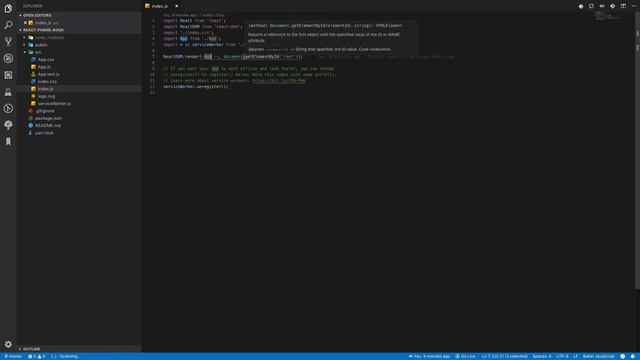Open the editor More Actions ellipsis
Image resolution: width=640 pixels, height=360 pixels.
click(634, 6)
